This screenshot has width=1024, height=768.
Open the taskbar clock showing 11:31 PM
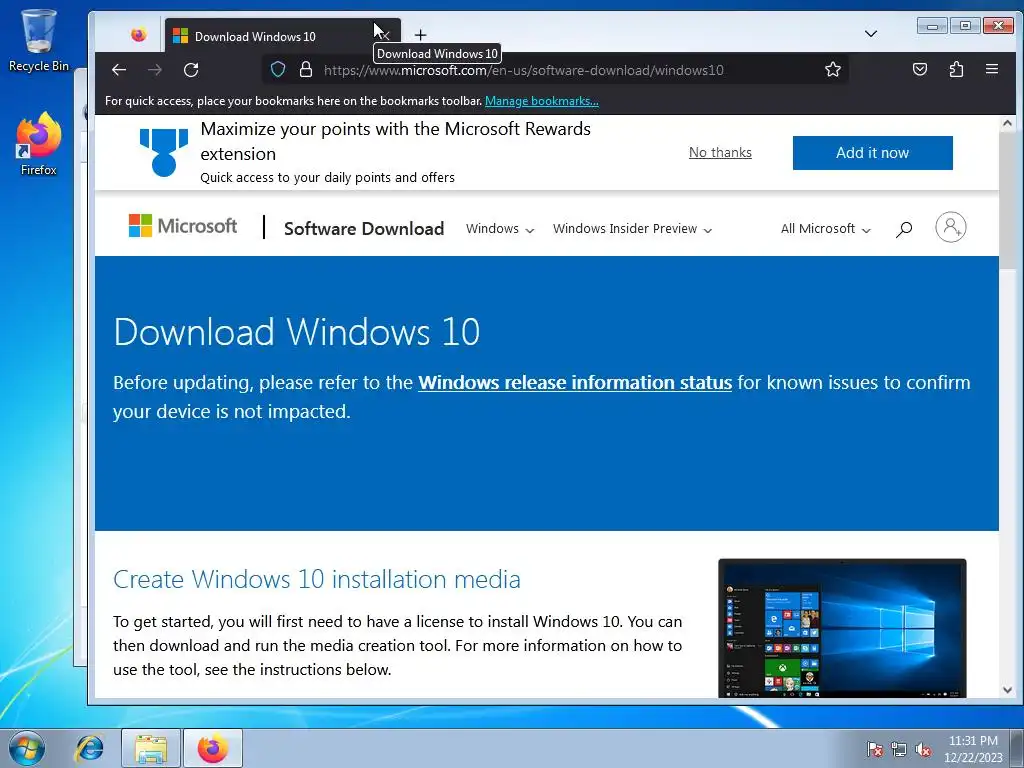(x=973, y=749)
